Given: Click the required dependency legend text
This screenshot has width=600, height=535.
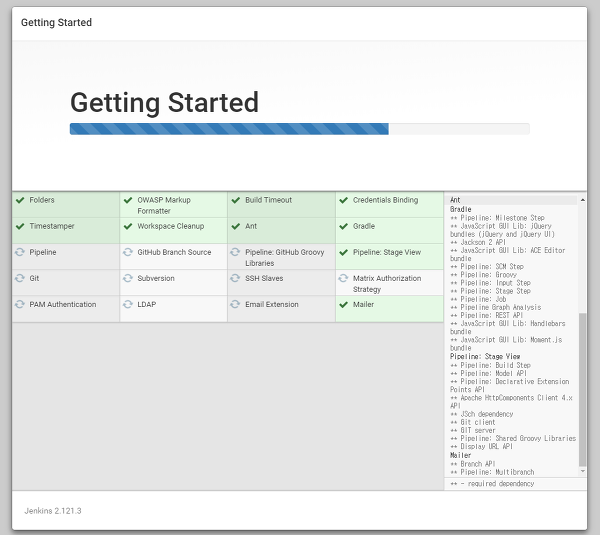Looking at the screenshot, I should click(492, 484).
